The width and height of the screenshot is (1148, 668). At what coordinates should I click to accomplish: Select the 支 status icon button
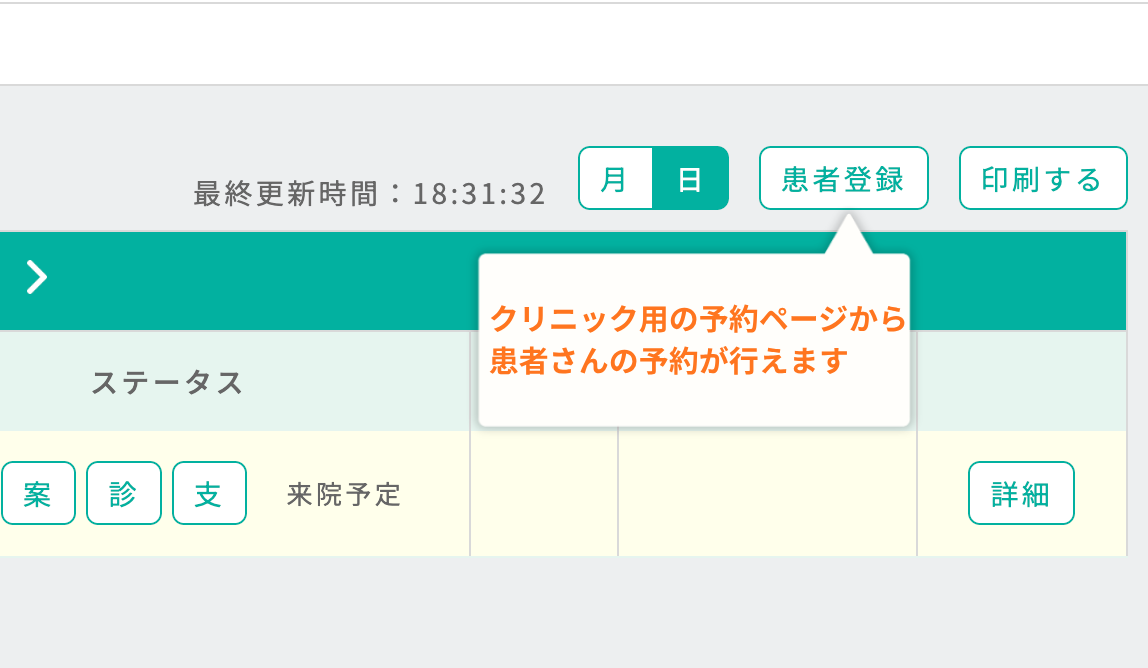click(209, 493)
